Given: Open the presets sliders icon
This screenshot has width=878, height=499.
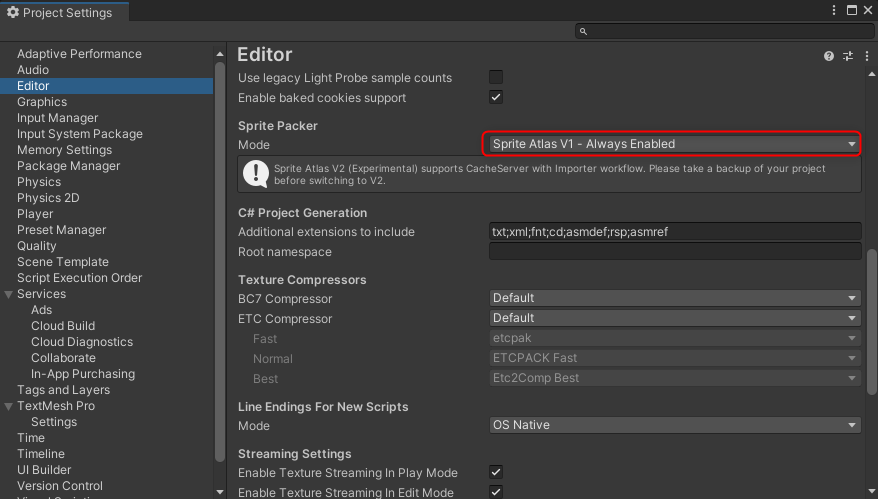Looking at the screenshot, I should point(848,56).
